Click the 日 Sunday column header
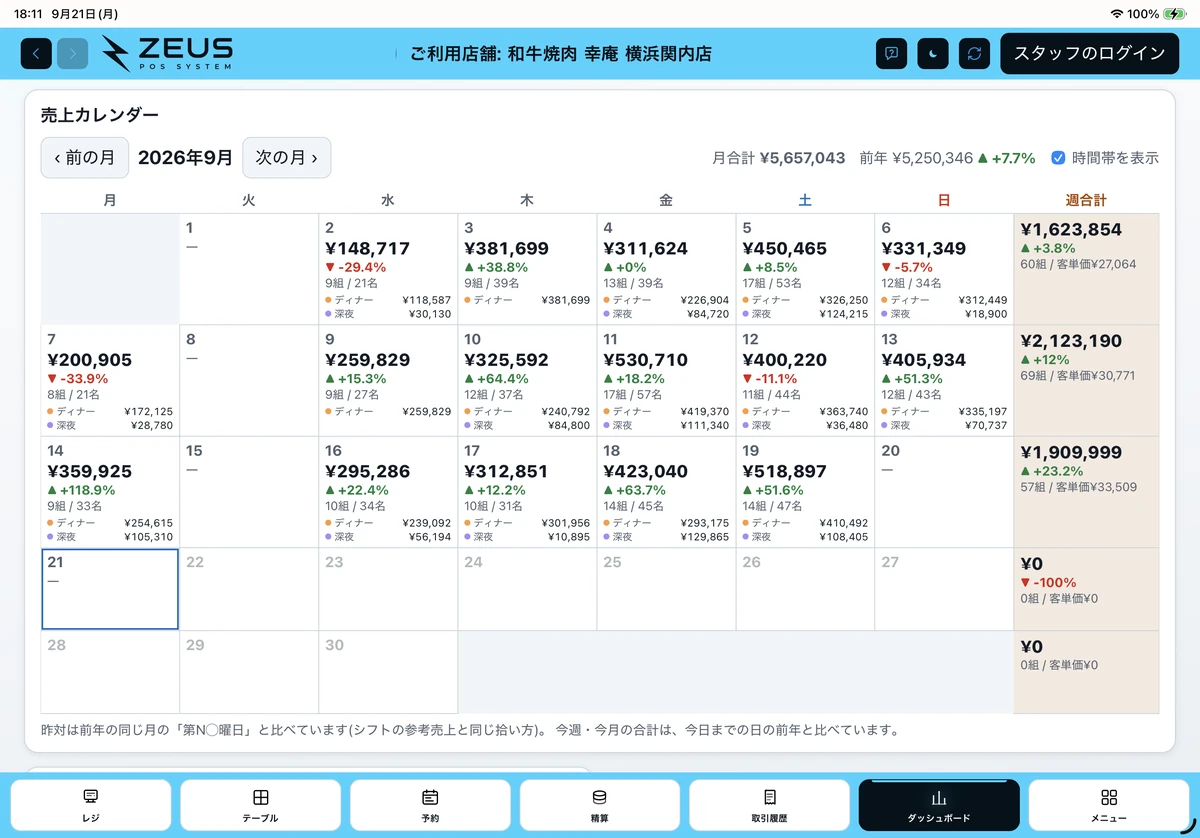 (944, 200)
